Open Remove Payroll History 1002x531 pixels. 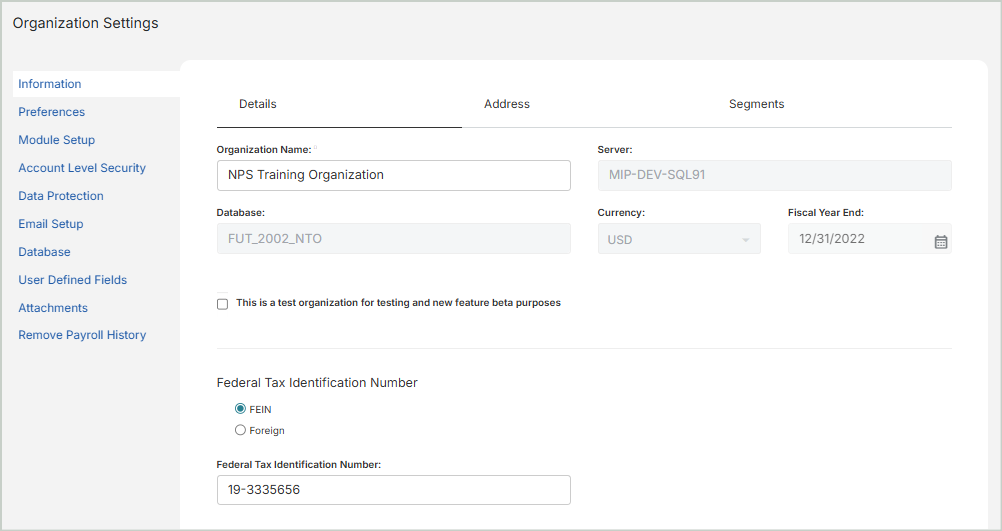click(x=82, y=335)
